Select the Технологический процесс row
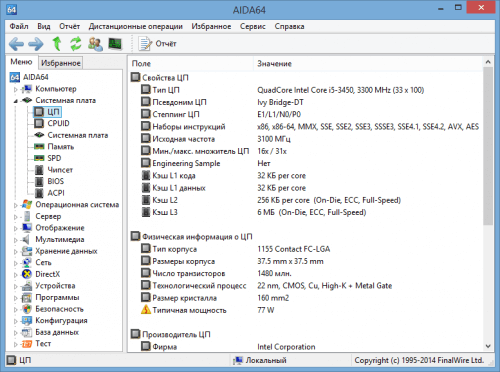500x372 pixels. click(x=305, y=286)
